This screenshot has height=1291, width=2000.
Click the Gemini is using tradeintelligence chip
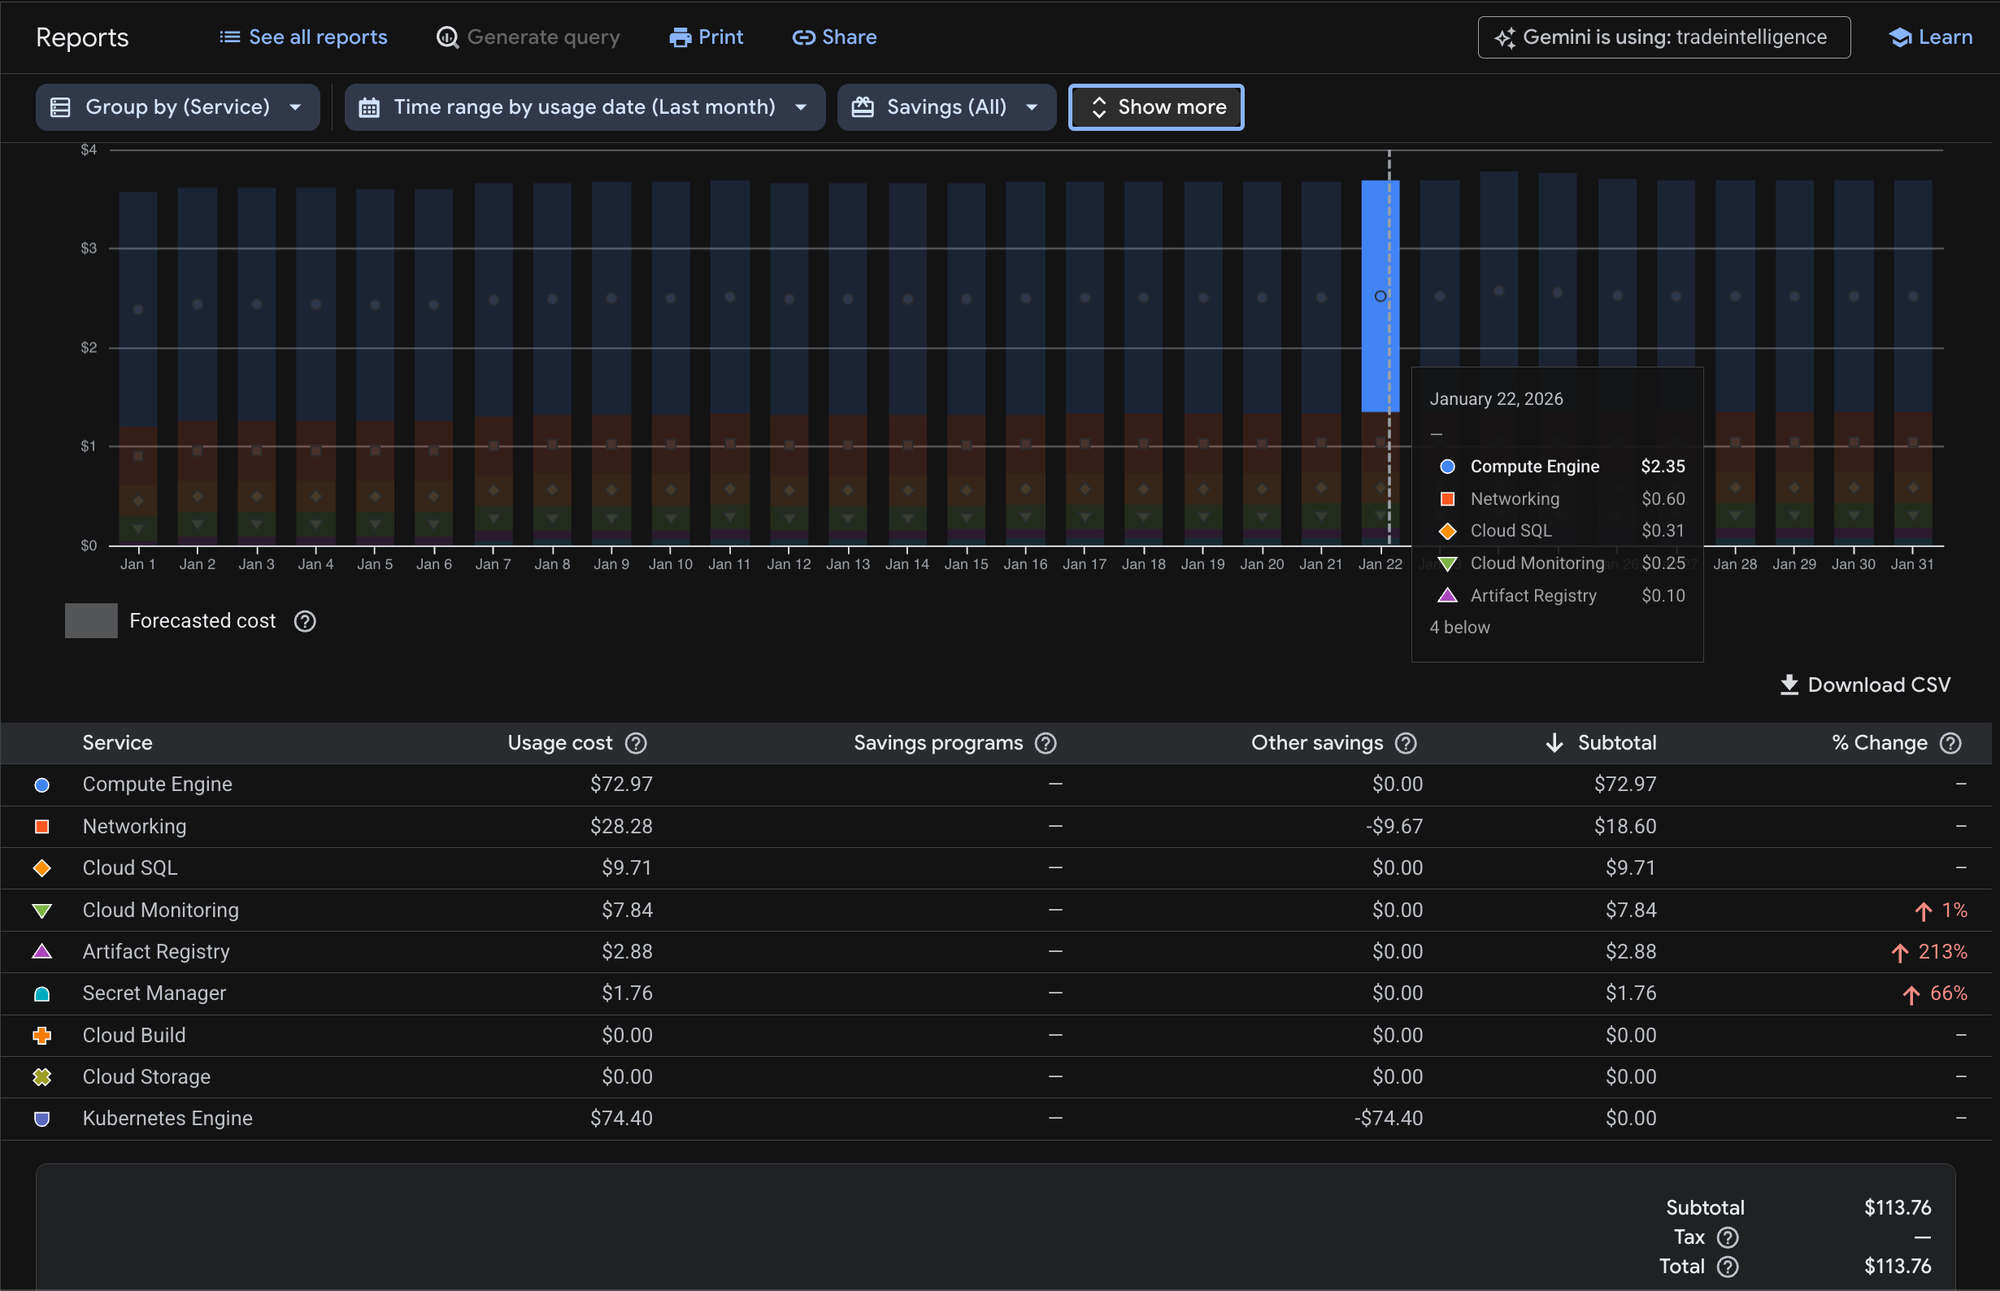point(1663,37)
